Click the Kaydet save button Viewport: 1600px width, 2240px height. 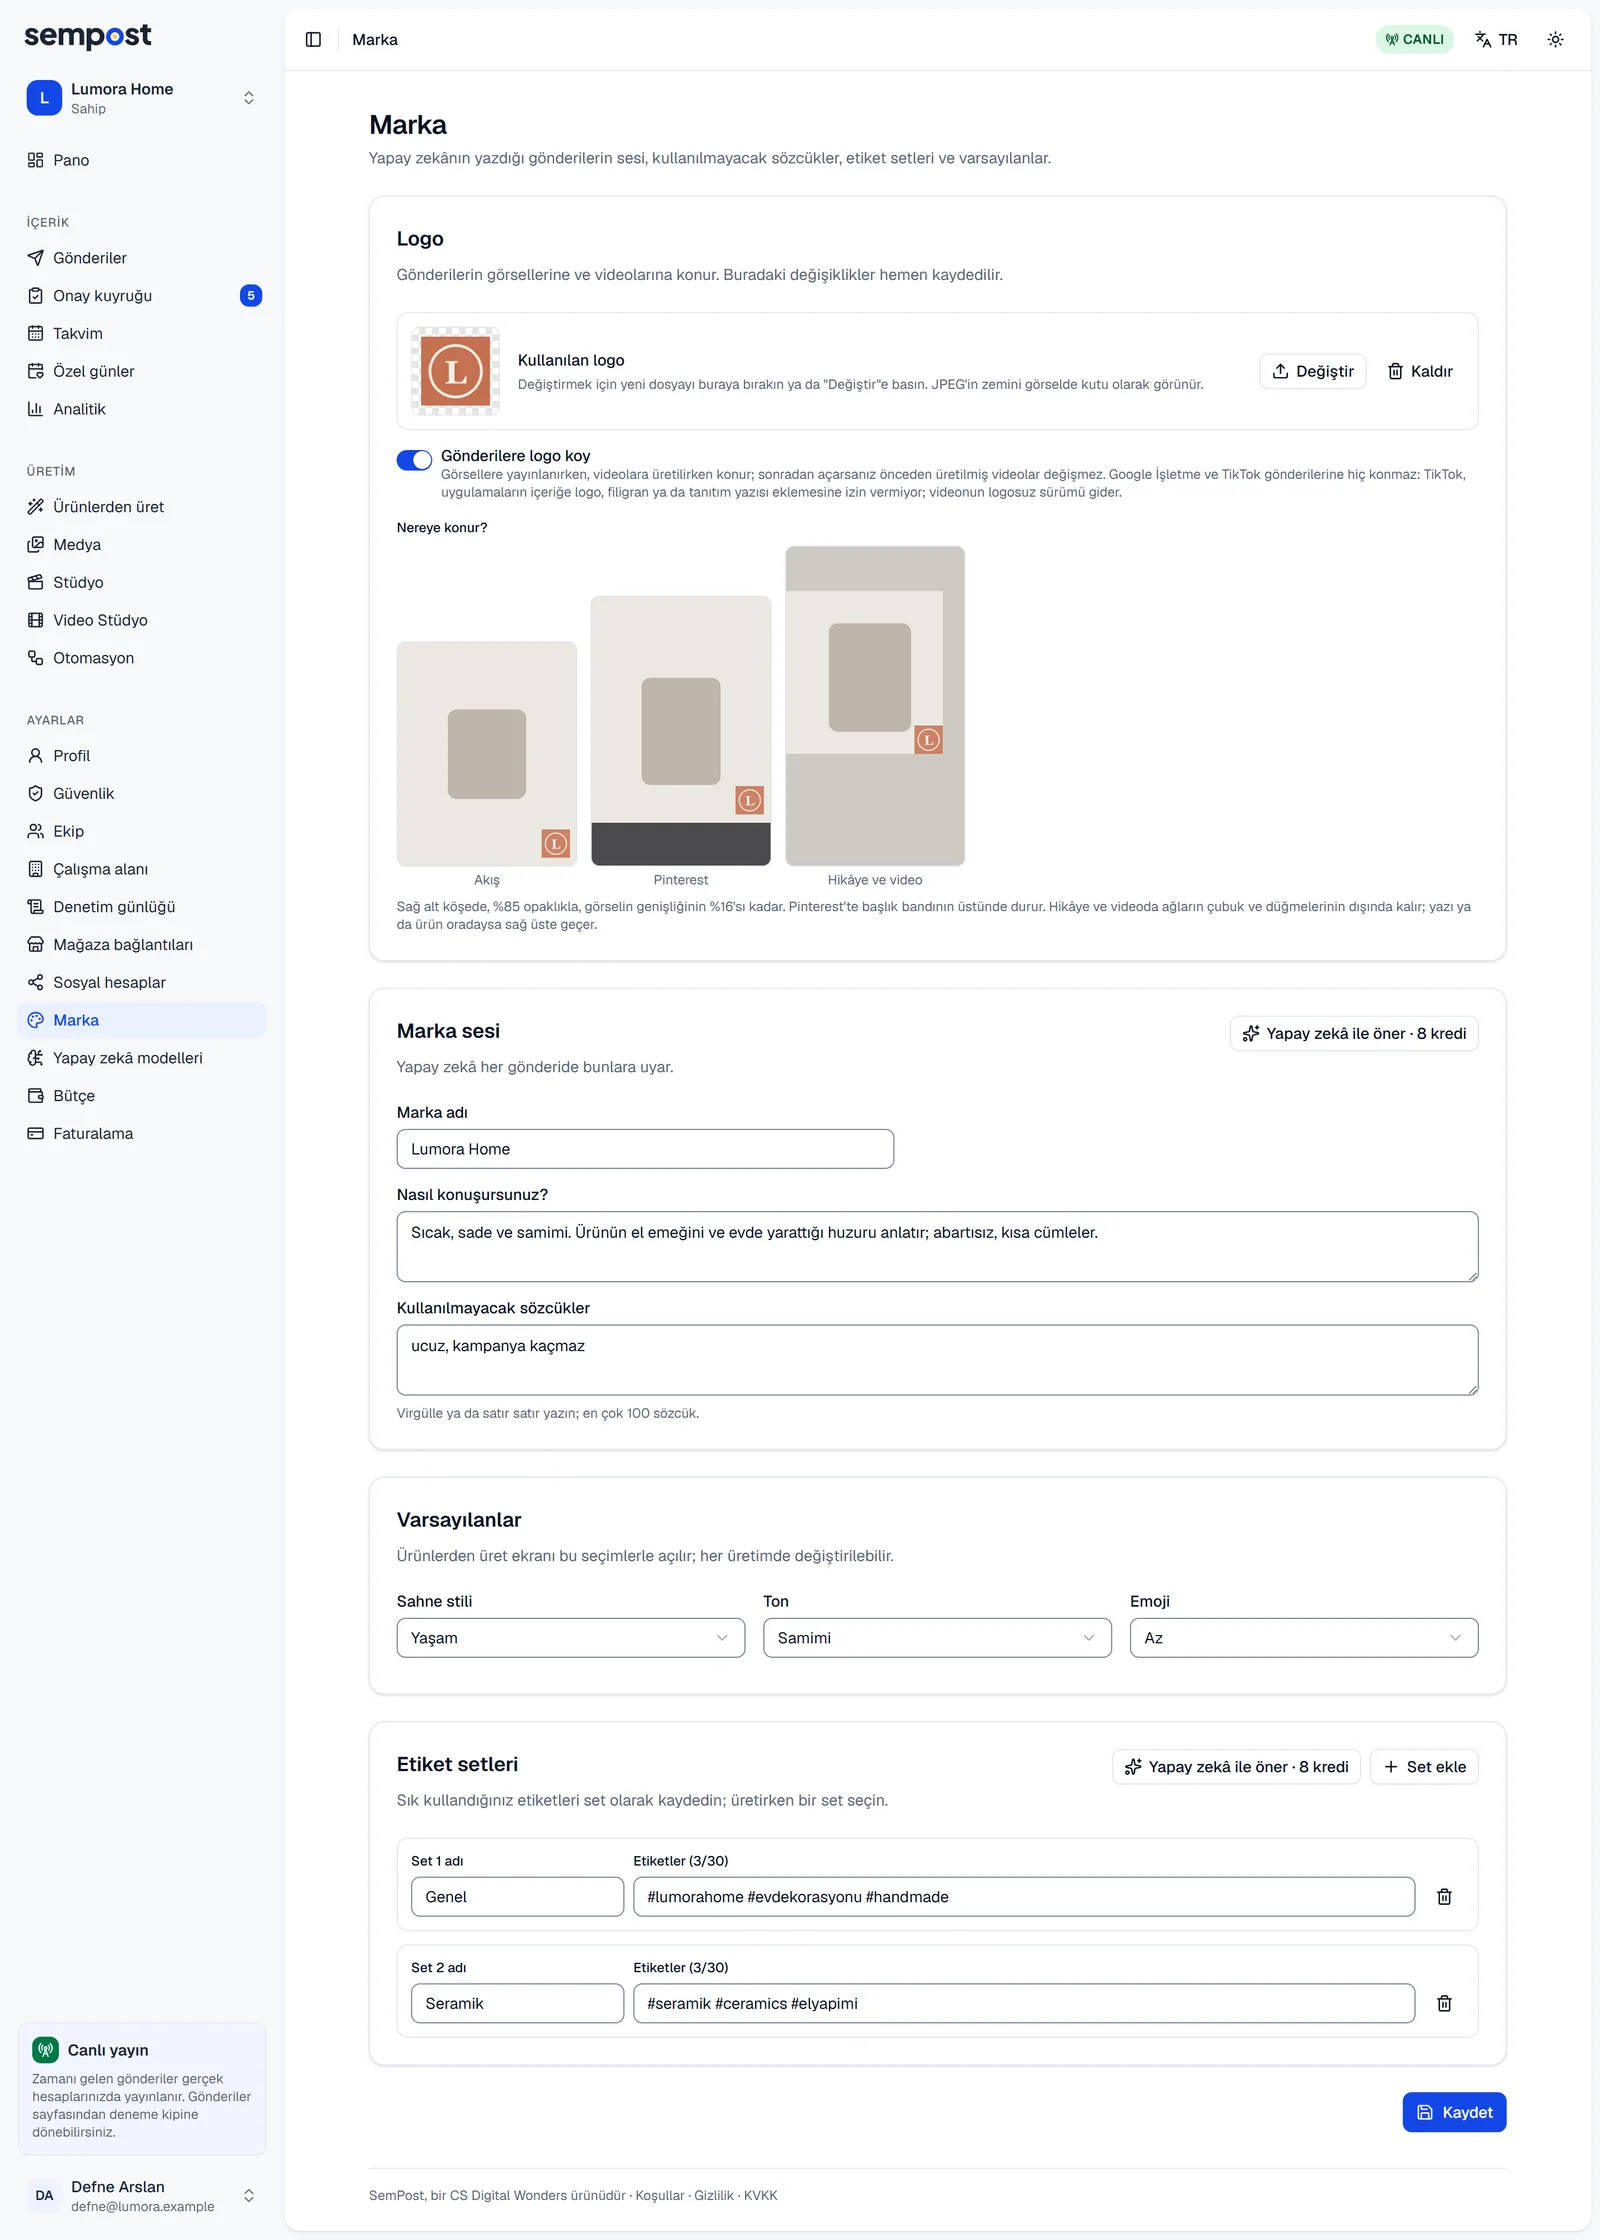tap(1454, 2112)
